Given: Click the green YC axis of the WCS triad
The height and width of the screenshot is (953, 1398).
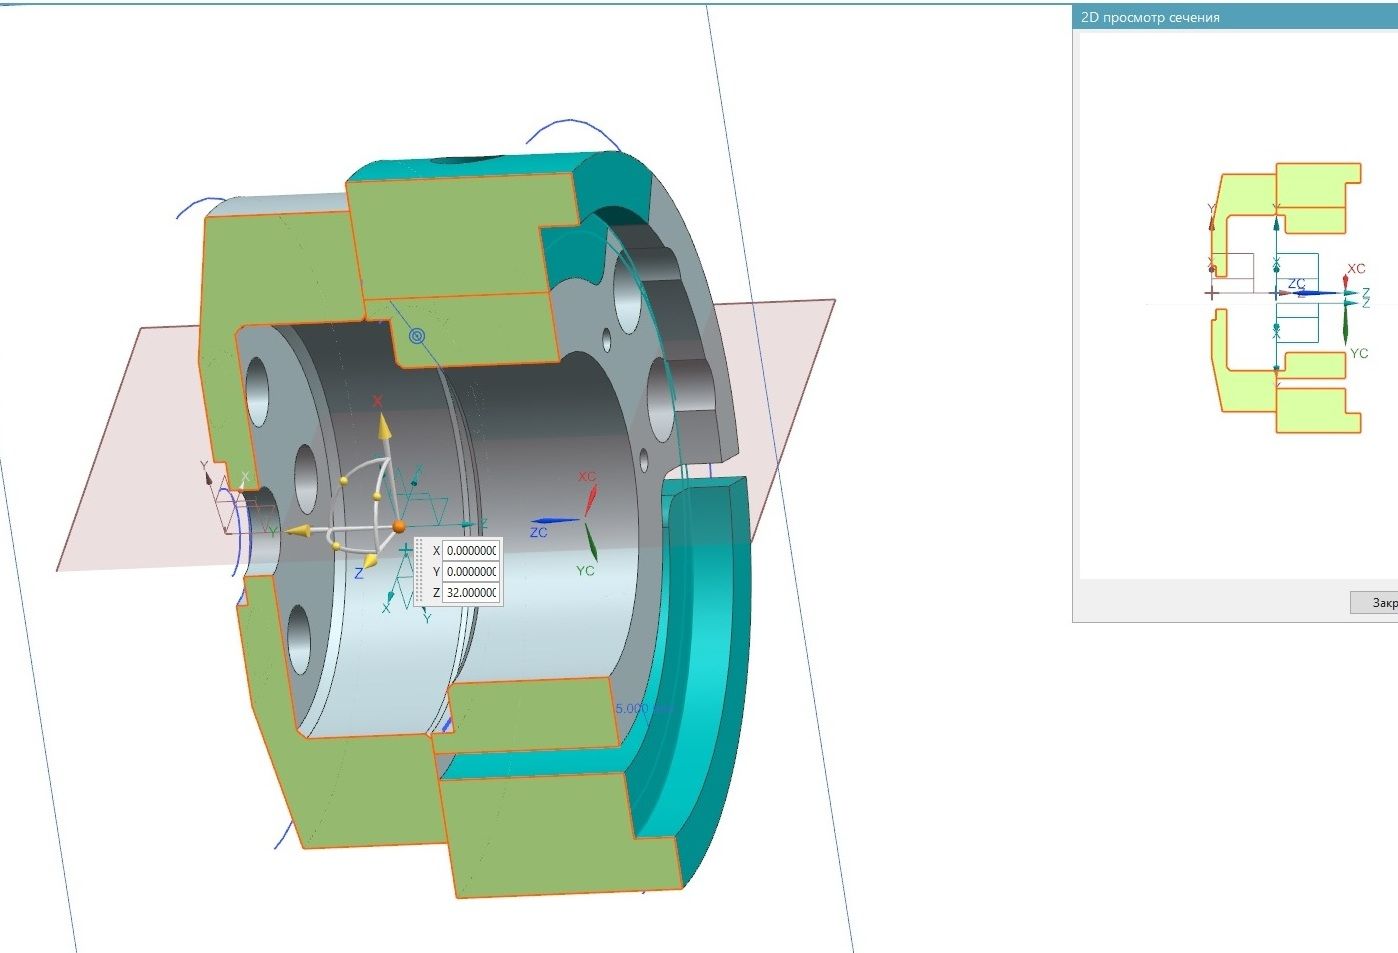Looking at the screenshot, I should [590, 544].
